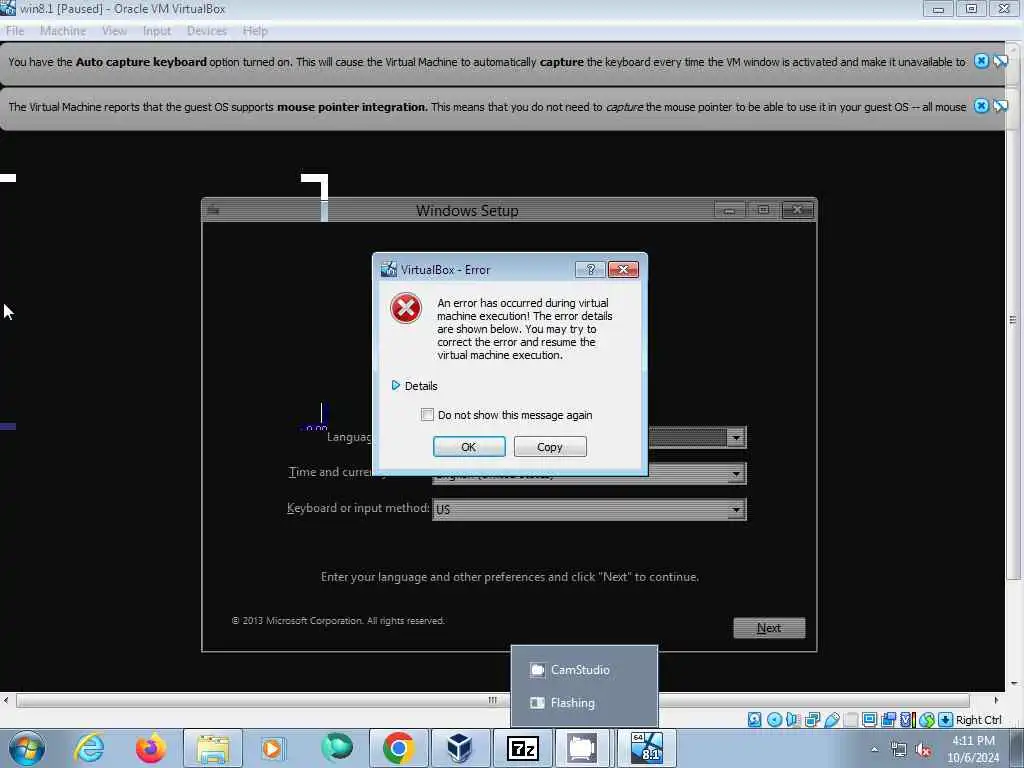Viewport: 1024px width, 768px height.
Task: Close the VirtualBox Error dialog
Action: pos(623,270)
